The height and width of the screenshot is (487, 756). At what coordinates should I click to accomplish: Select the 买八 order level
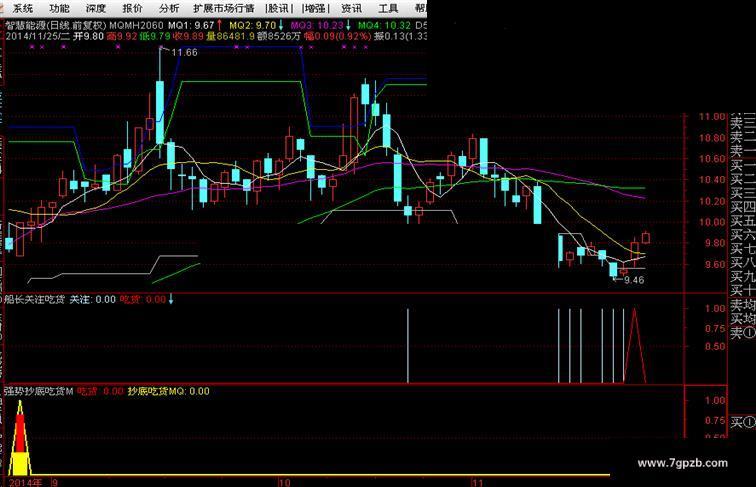click(742, 263)
